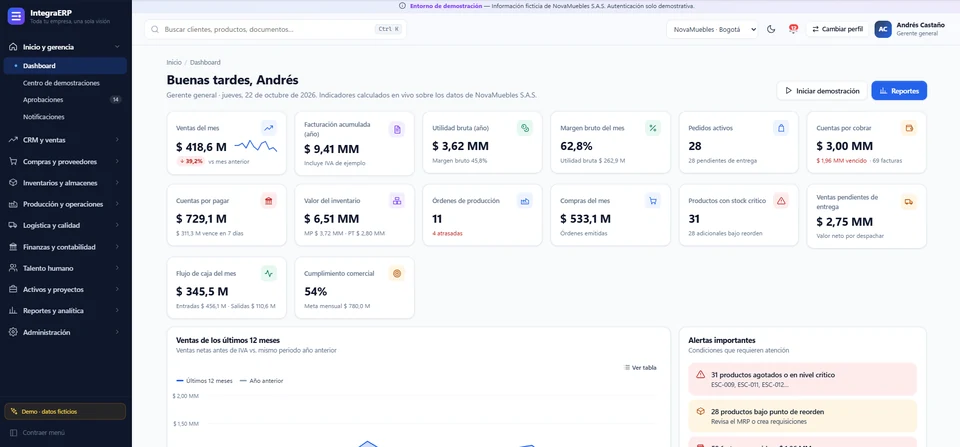Click the Compras y proveedores cart icon
960x447 pixels.
(13, 162)
